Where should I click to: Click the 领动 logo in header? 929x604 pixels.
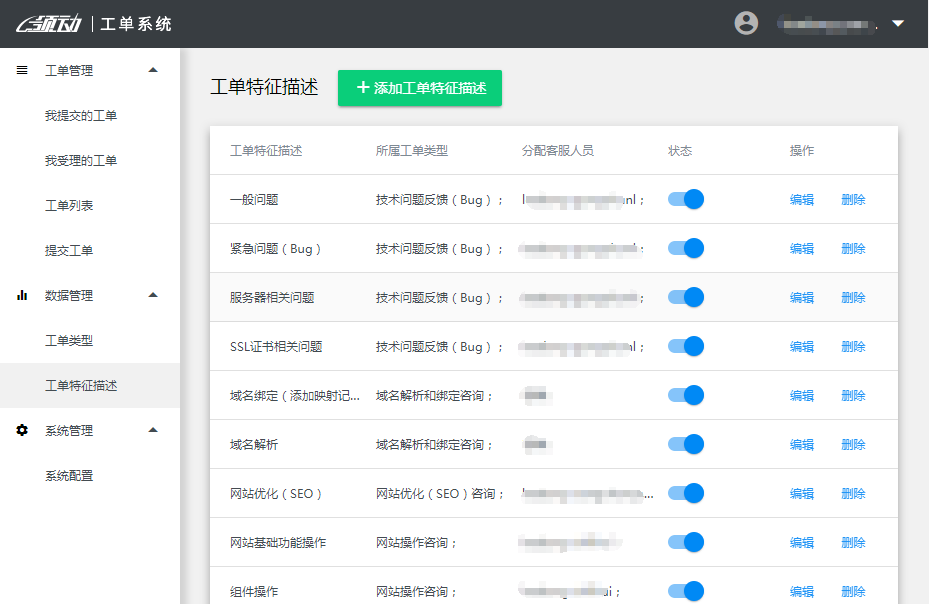[48, 23]
